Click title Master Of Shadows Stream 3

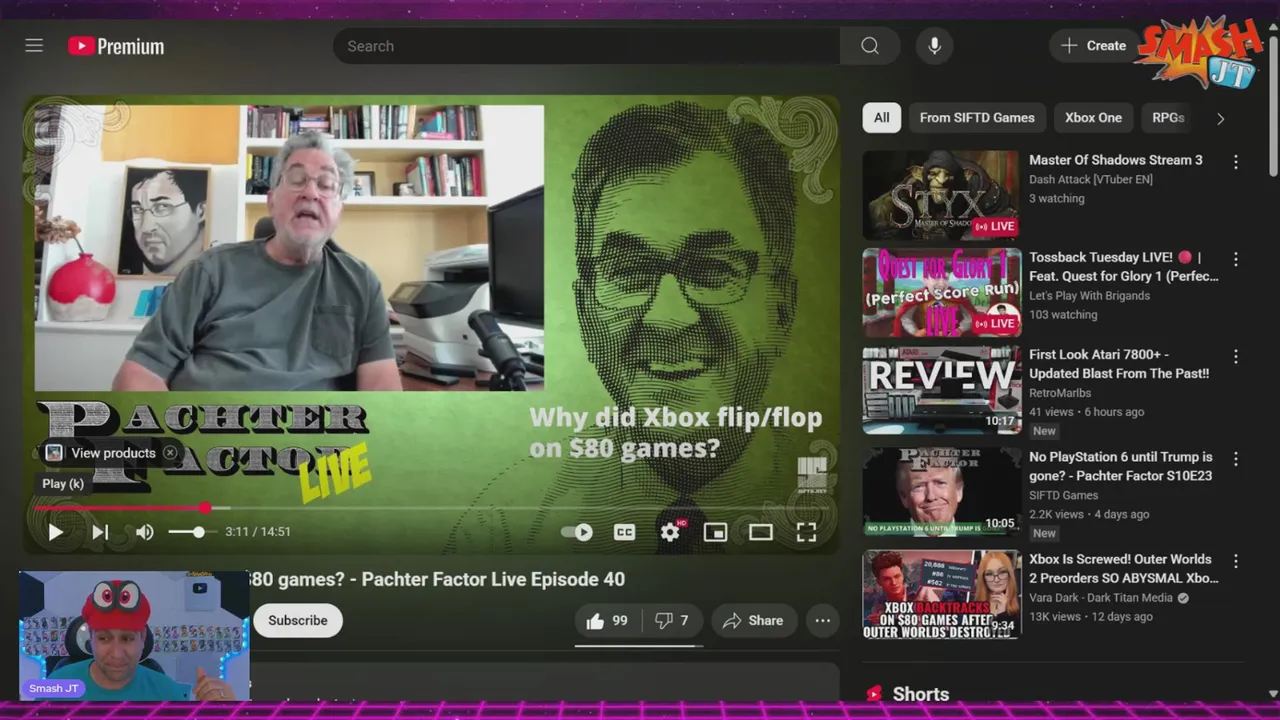click(1116, 160)
